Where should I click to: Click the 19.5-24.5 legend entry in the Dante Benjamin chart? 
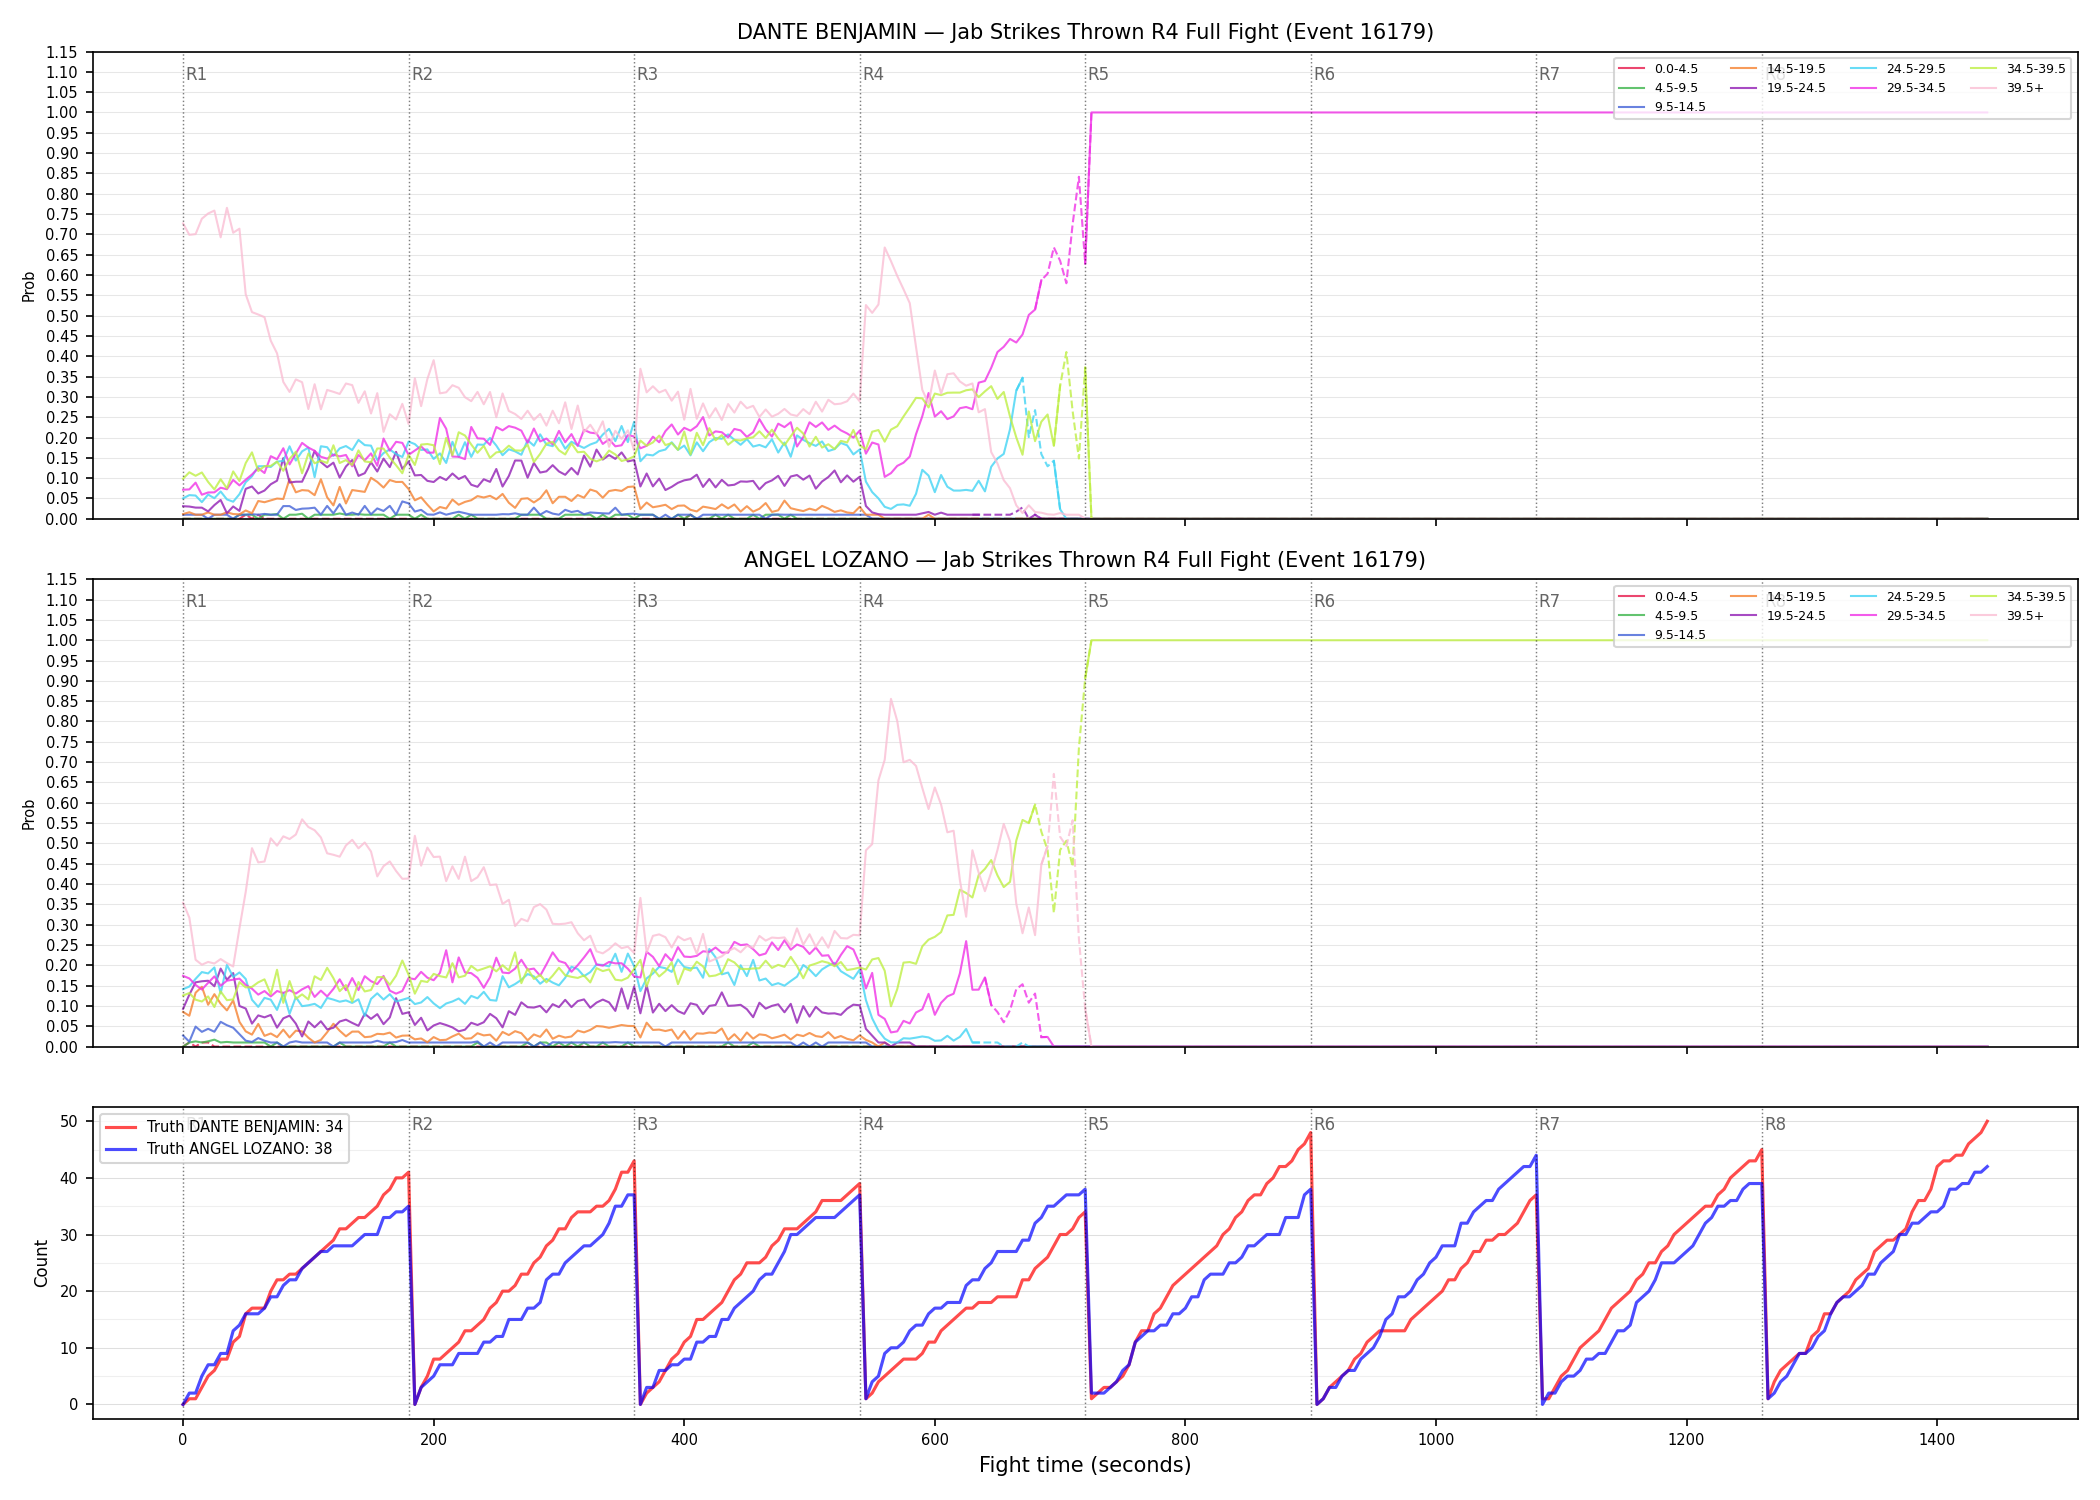(1778, 88)
